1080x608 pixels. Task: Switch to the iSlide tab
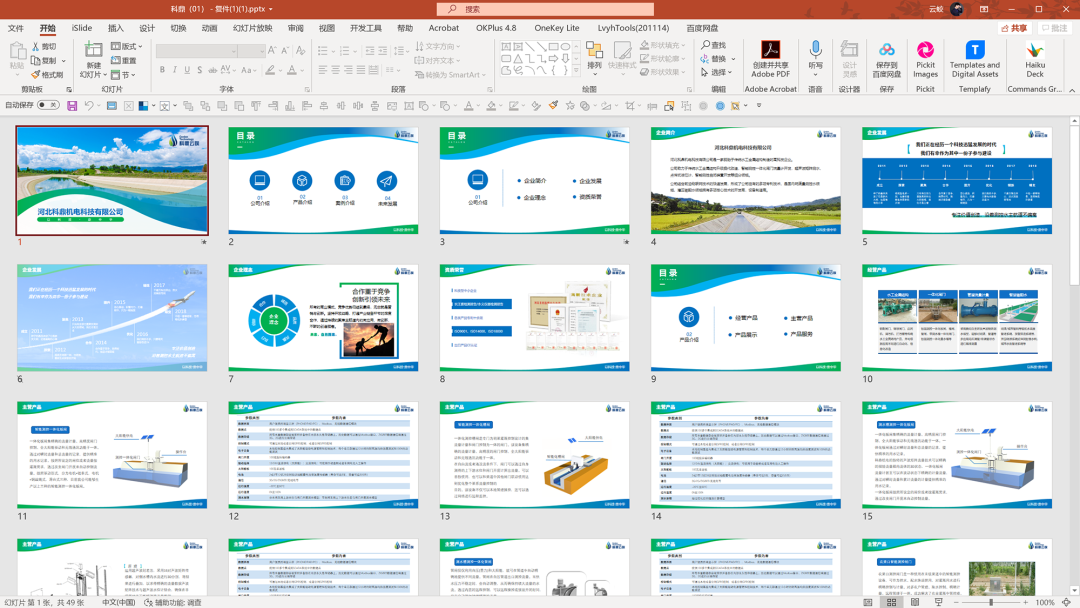point(82,28)
